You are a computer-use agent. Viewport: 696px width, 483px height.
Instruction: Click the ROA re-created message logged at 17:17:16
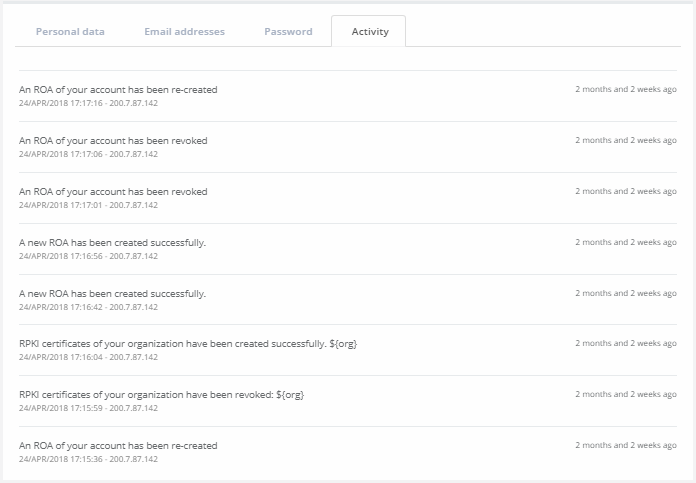click(x=118, y=90)
